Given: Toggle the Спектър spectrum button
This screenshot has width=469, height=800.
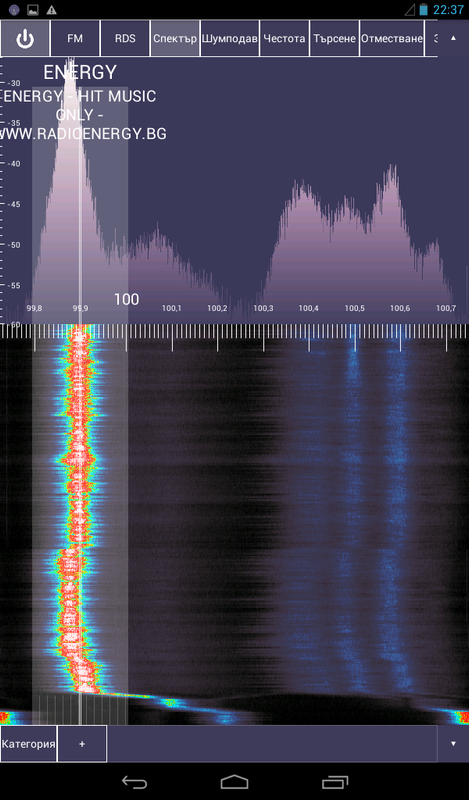Looking at the screenshot, I should (175, 38).
